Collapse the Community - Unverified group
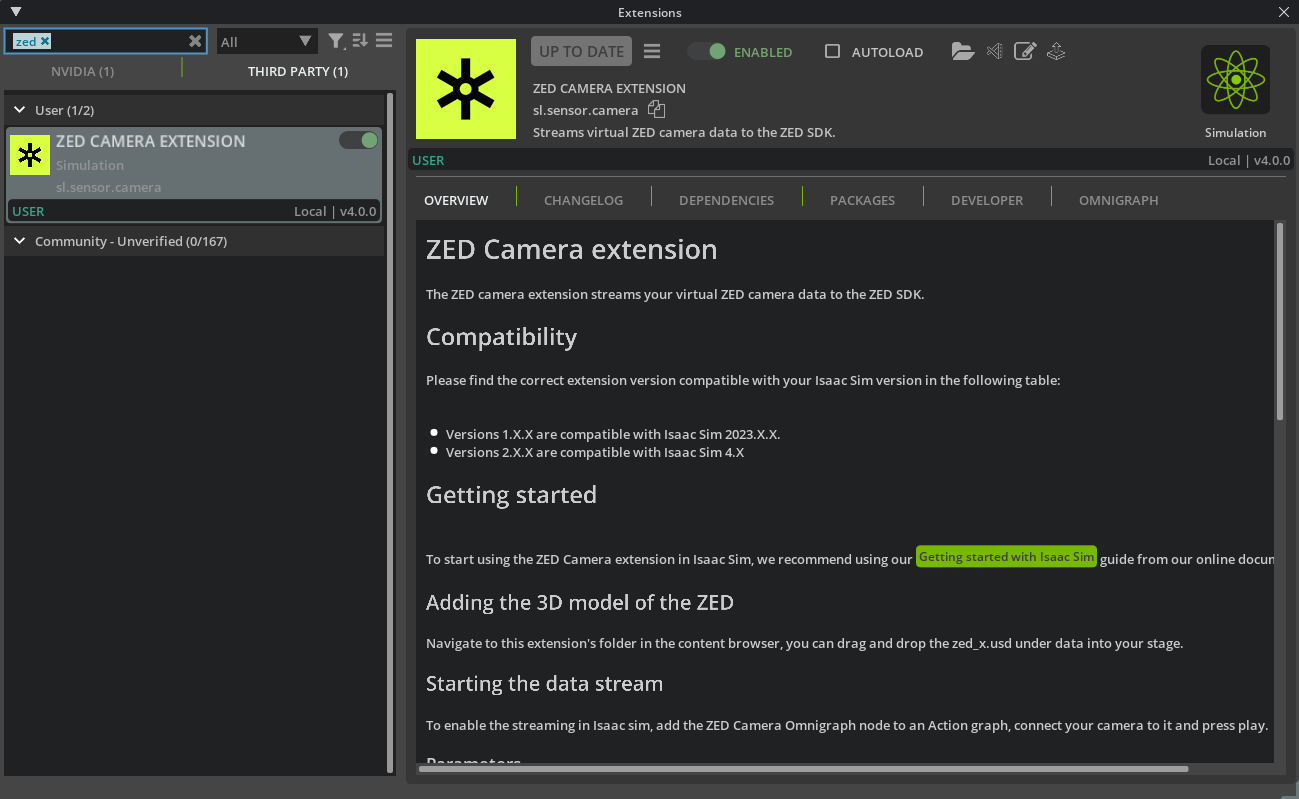Image resolution: width=1299 pixels, height=799 pixels. point(20,241)
